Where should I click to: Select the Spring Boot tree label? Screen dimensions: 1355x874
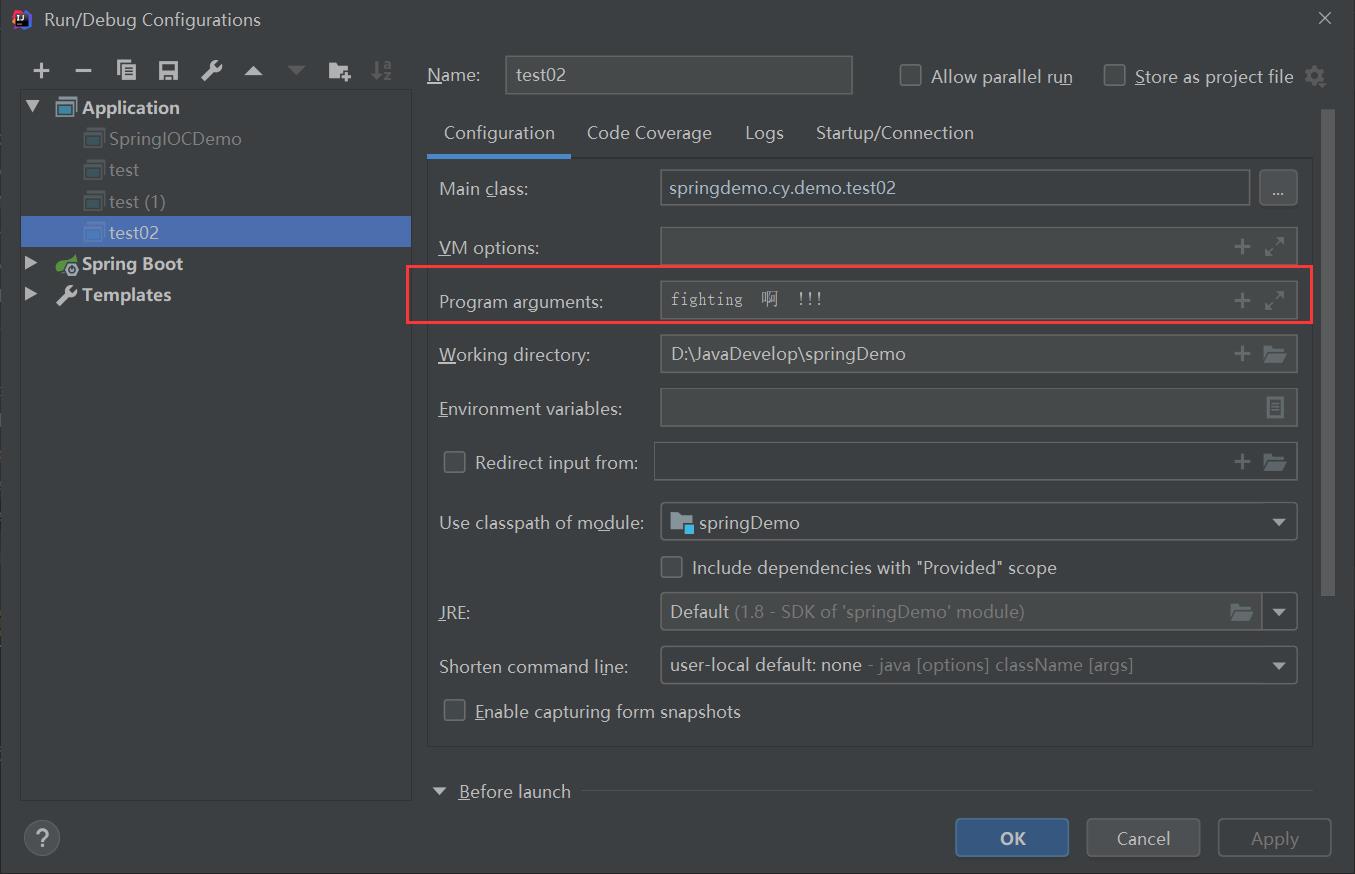tap(132, 264)
